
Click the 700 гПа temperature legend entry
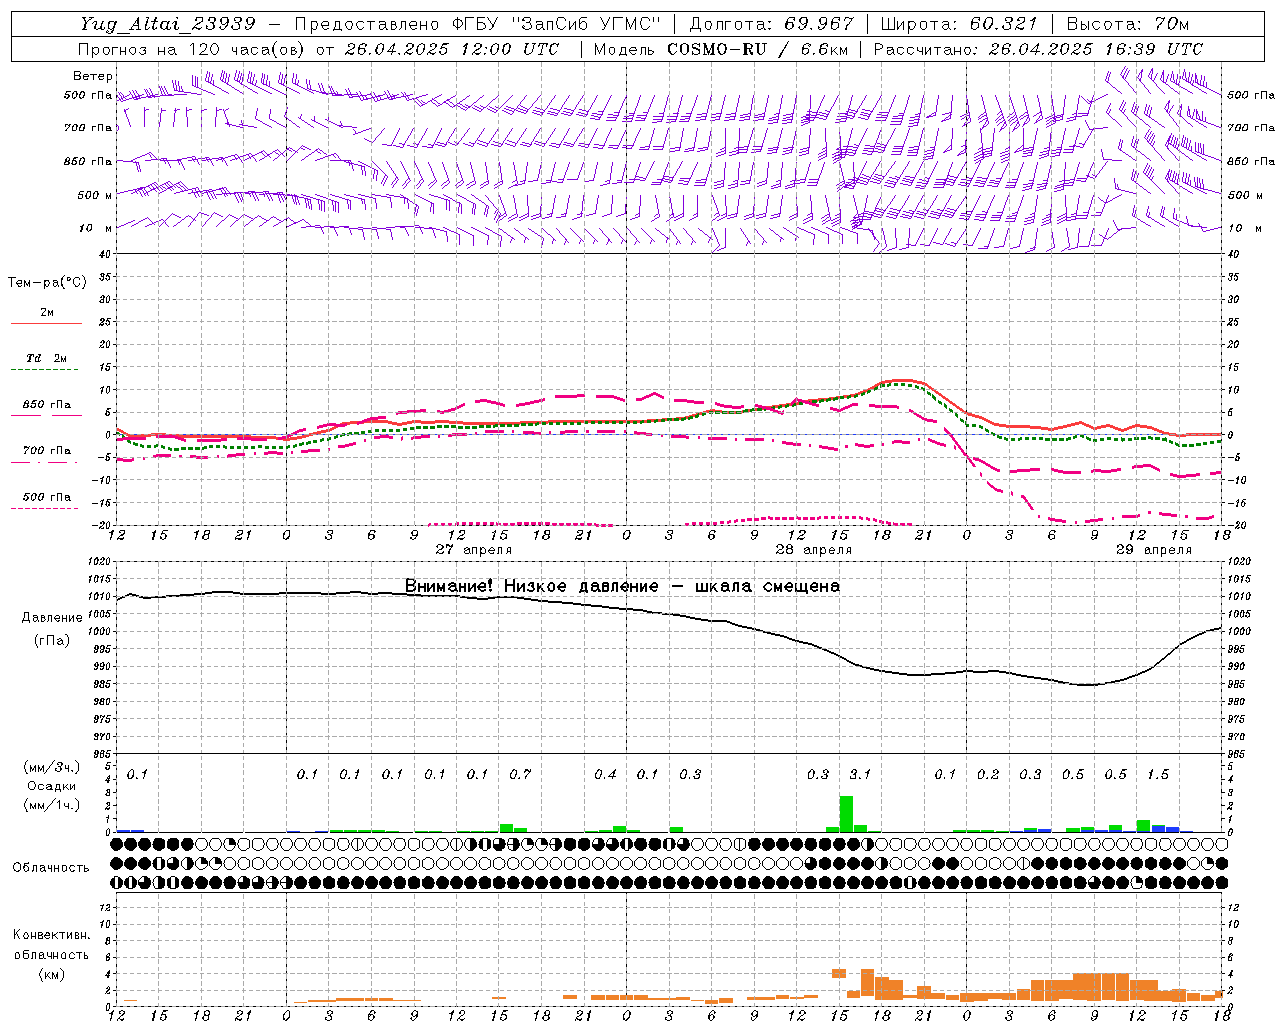tap(47, 451)
